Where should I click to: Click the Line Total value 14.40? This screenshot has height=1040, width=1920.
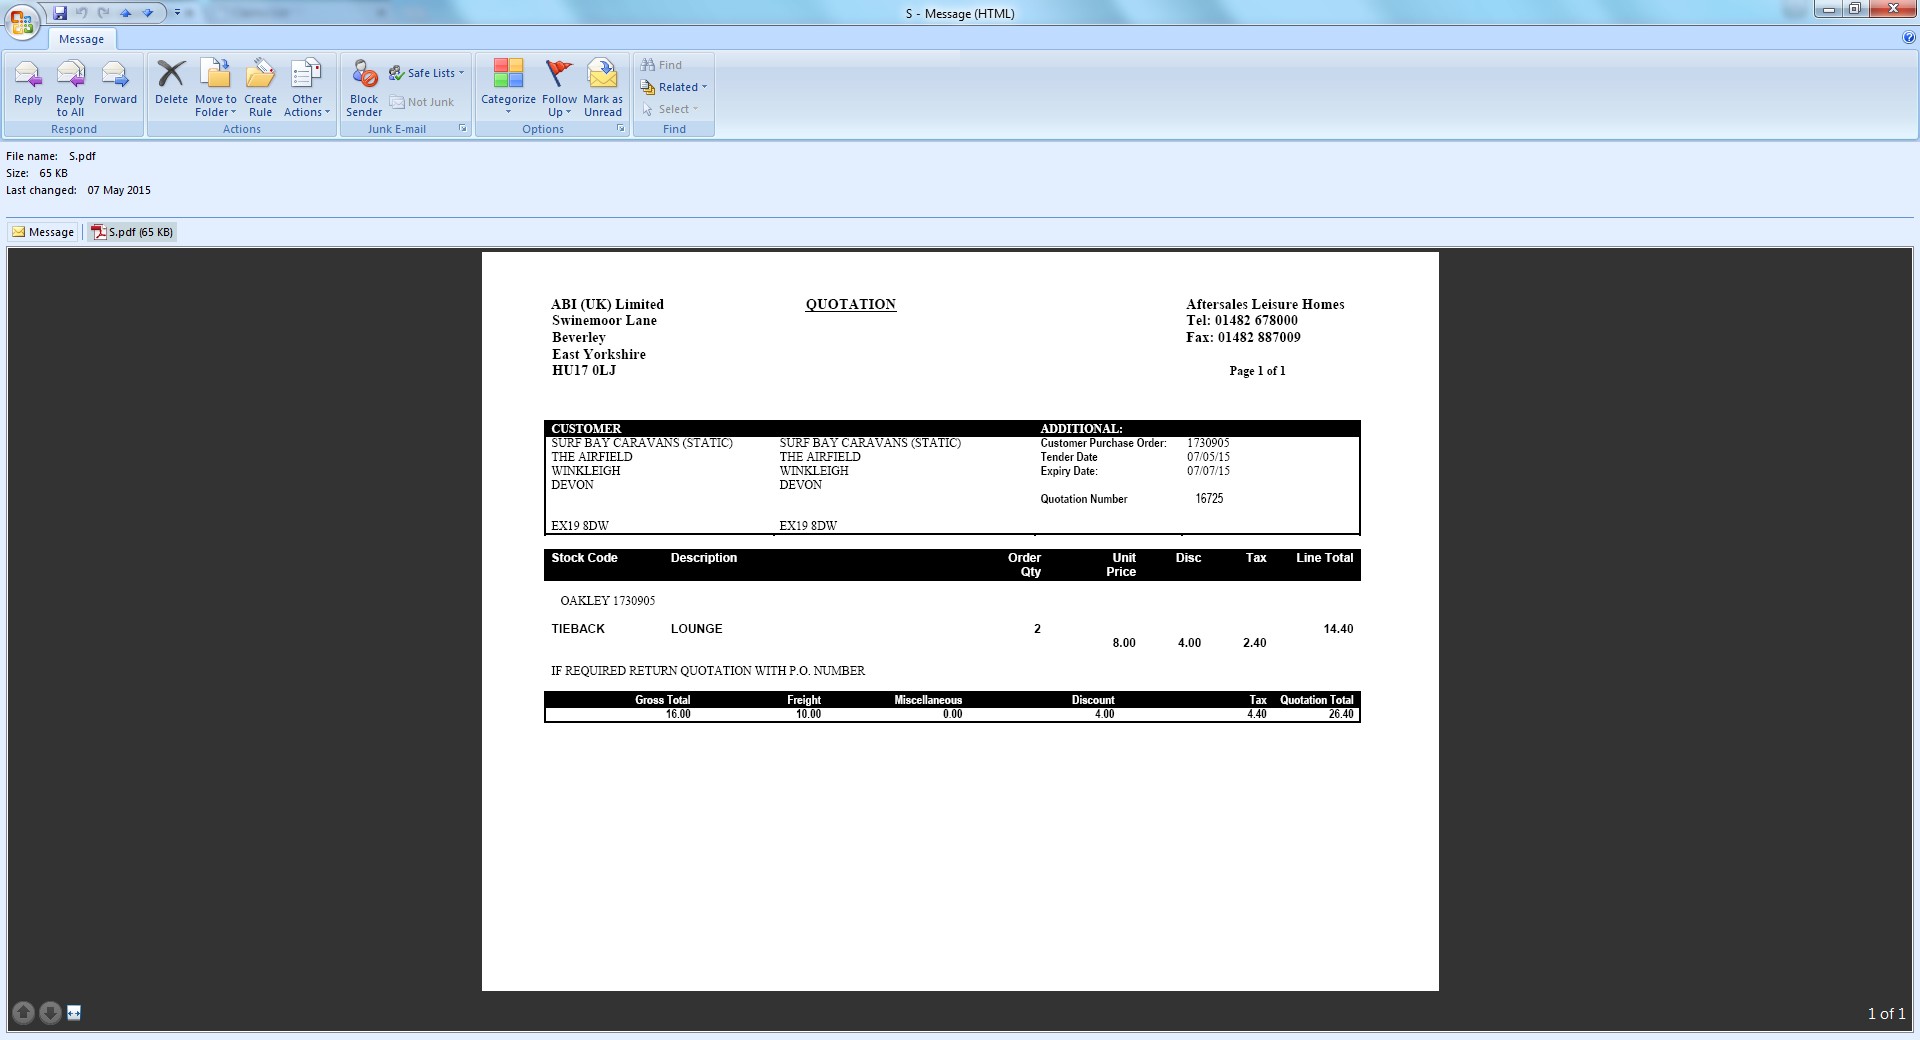[x=1338, y=629]
